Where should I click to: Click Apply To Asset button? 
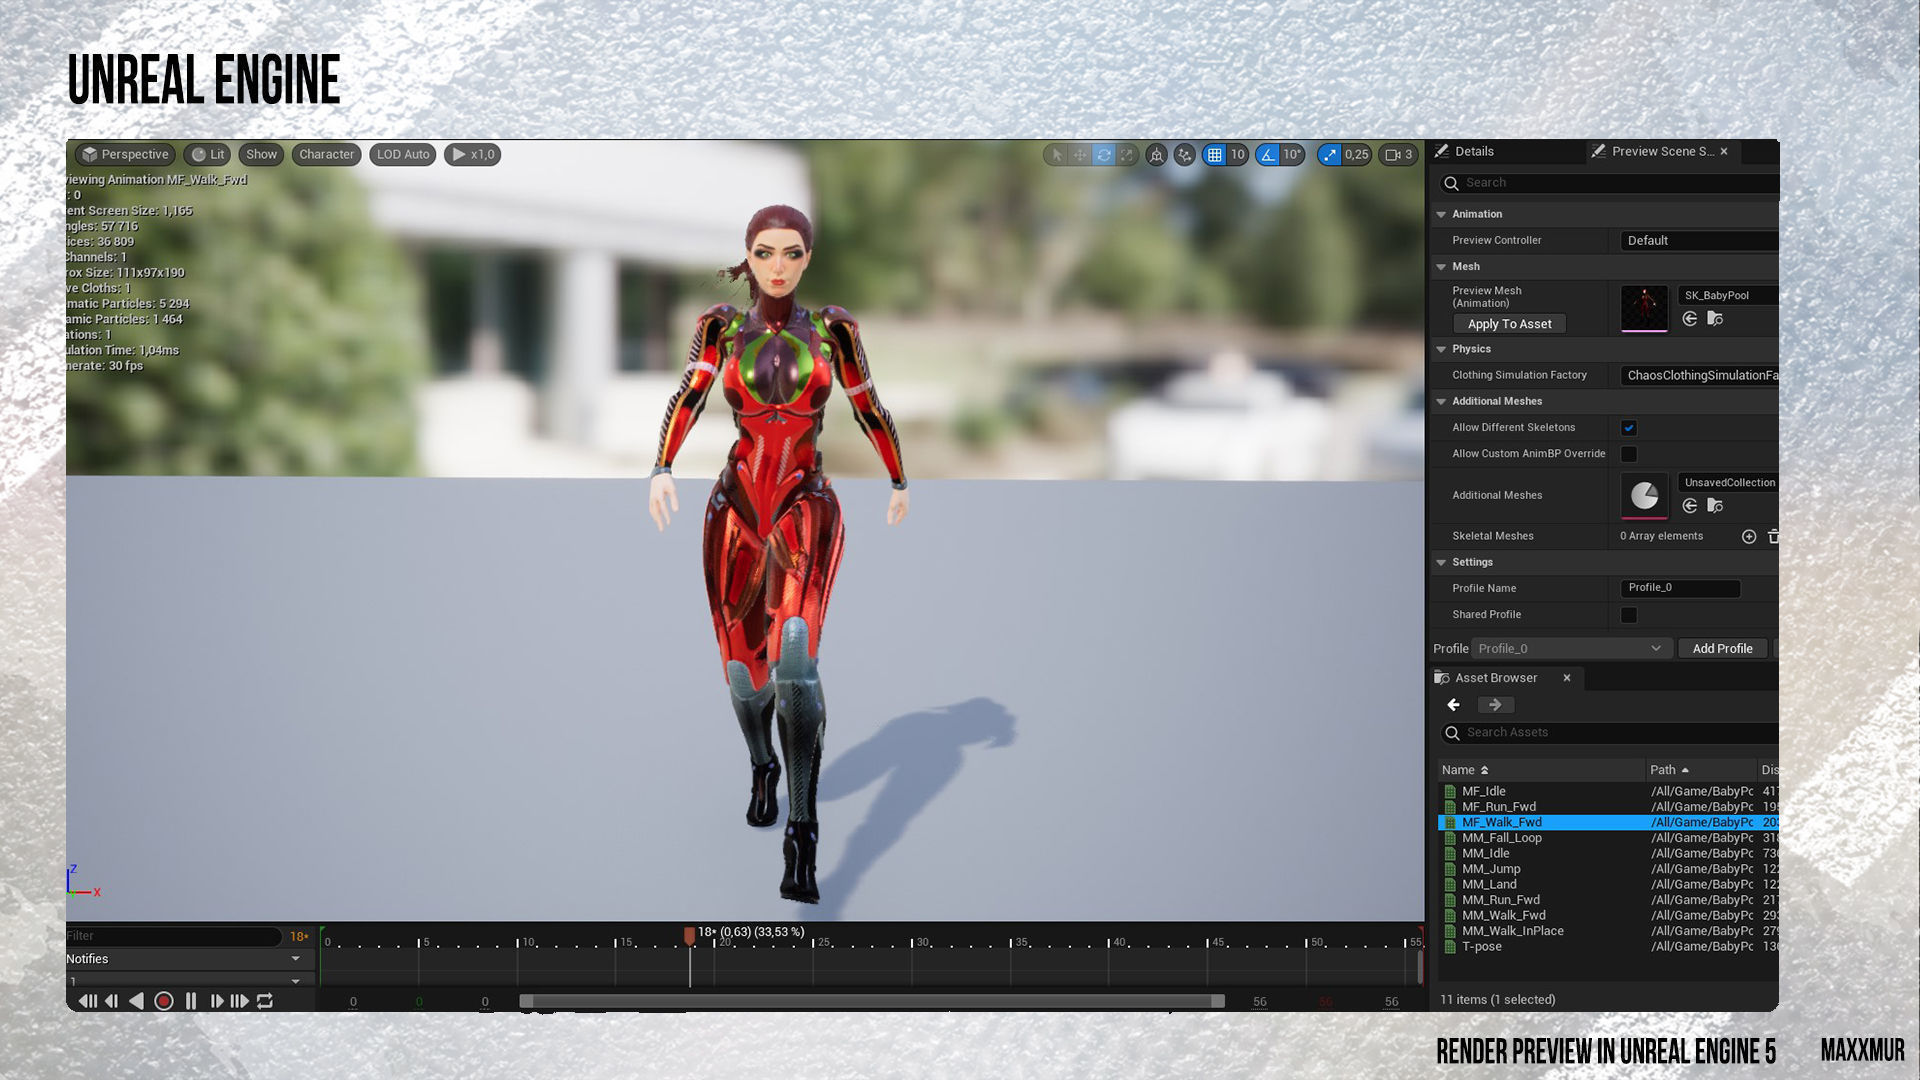click(1509, 324)
